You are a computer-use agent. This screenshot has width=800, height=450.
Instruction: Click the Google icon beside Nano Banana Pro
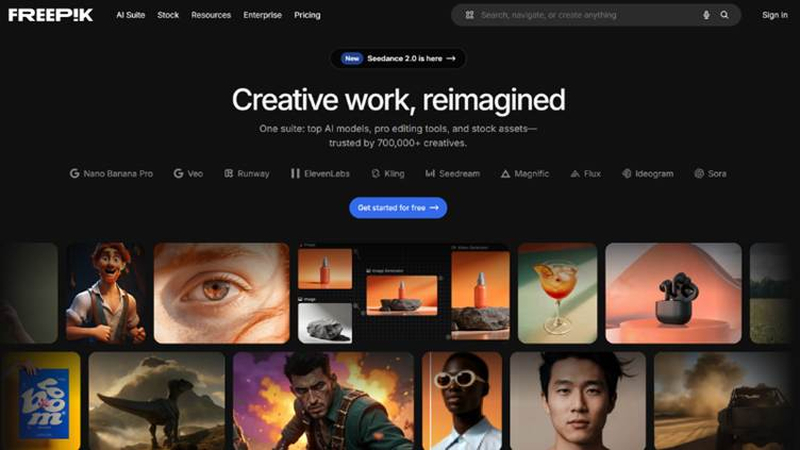(x=74, y=173)
